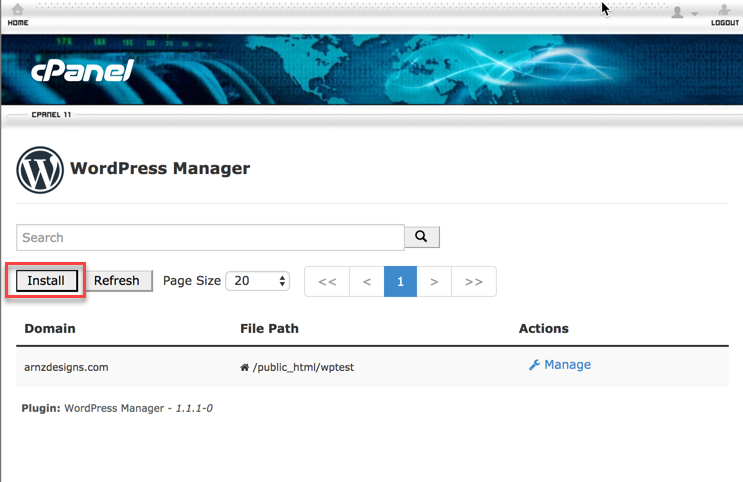Click the home icon beside /public_html/wptest
This screenshot has height=482, width=743.
pyautogui.click(x=245, y=367)
